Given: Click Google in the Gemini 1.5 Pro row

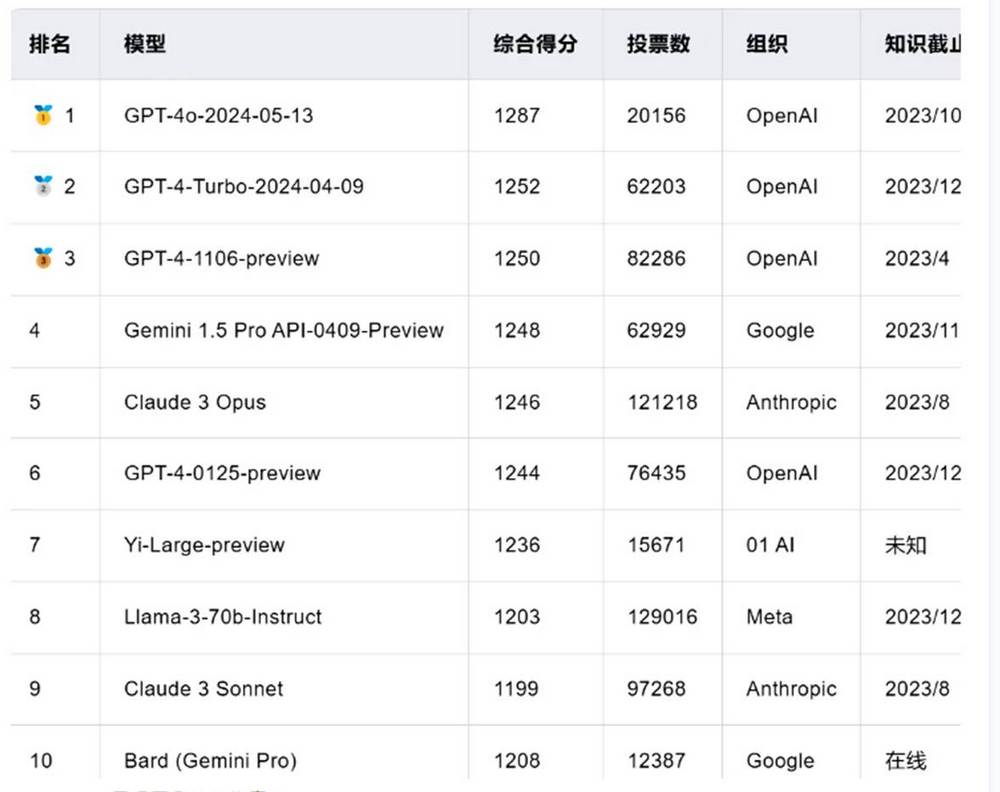Looking at the screenshot, I should (780, 330).
